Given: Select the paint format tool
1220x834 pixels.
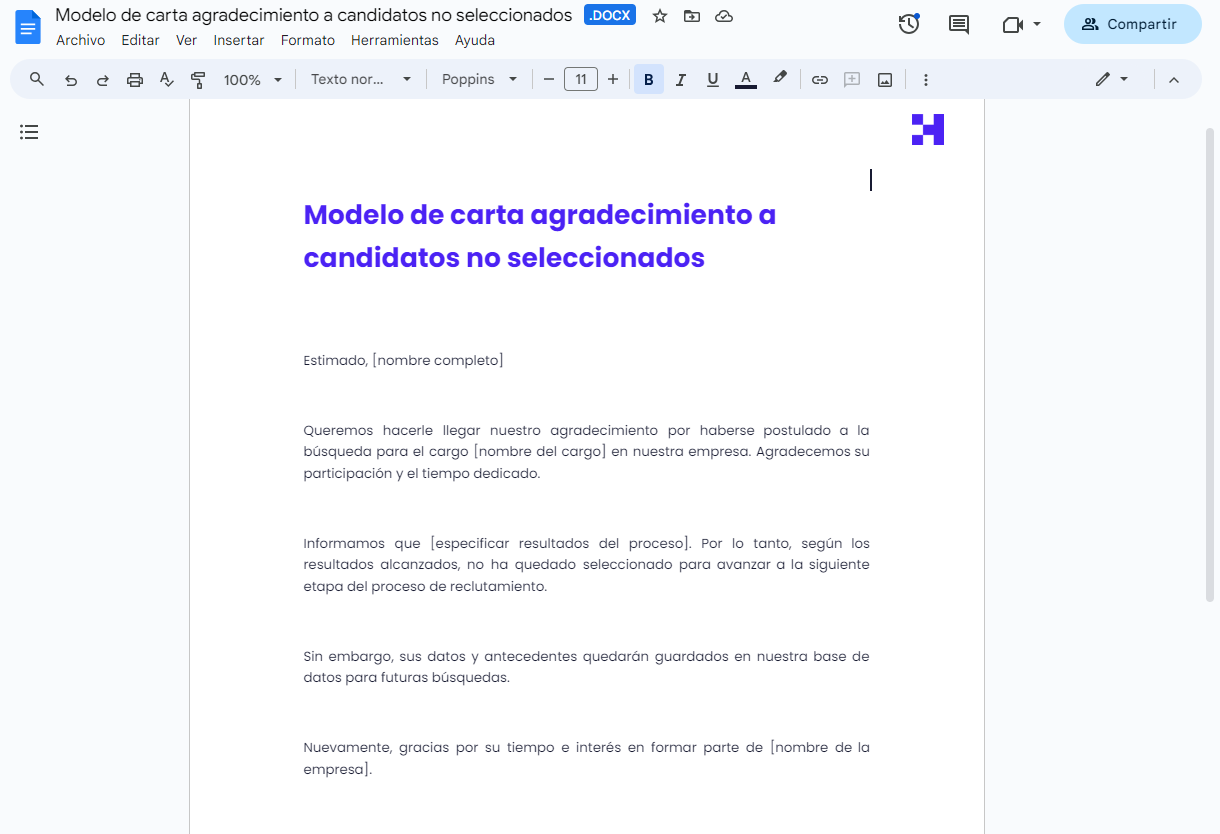Looking at the screenshot, I should tap(198, 78).
